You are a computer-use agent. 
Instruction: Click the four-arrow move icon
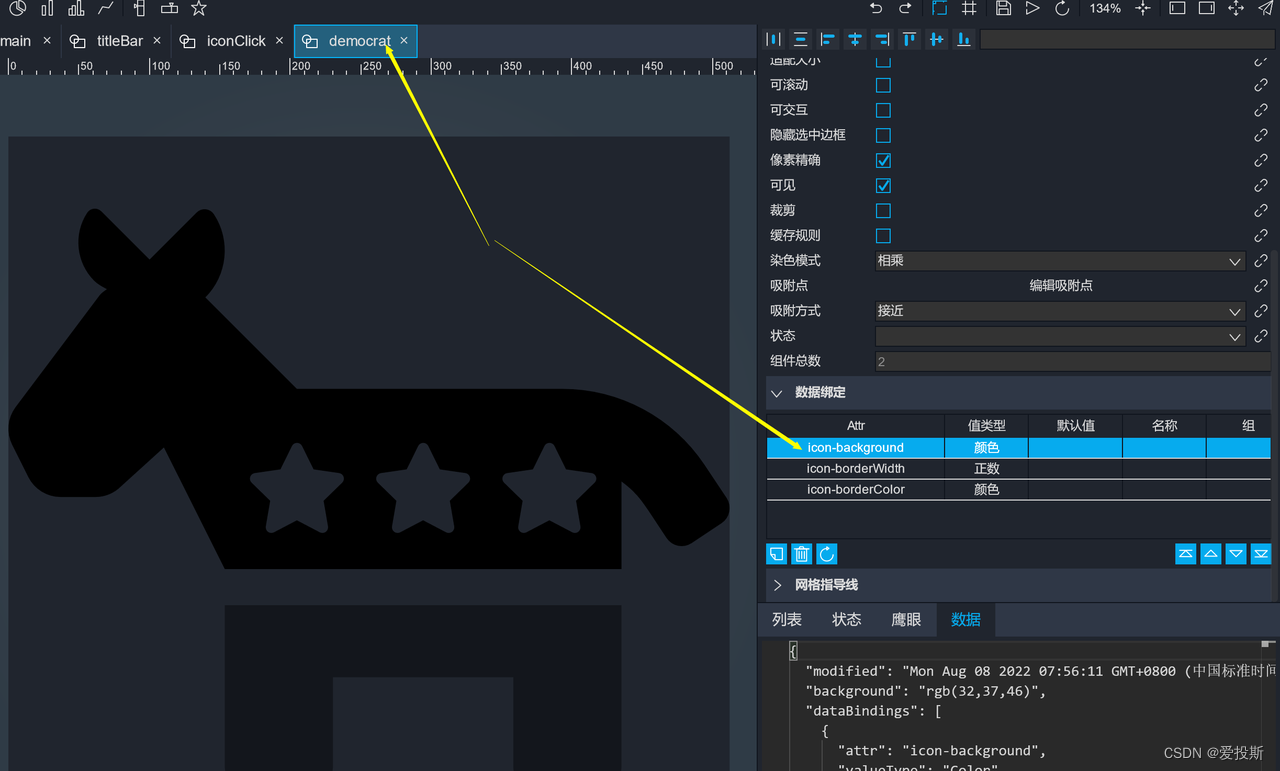click(x=1236, y=8)
